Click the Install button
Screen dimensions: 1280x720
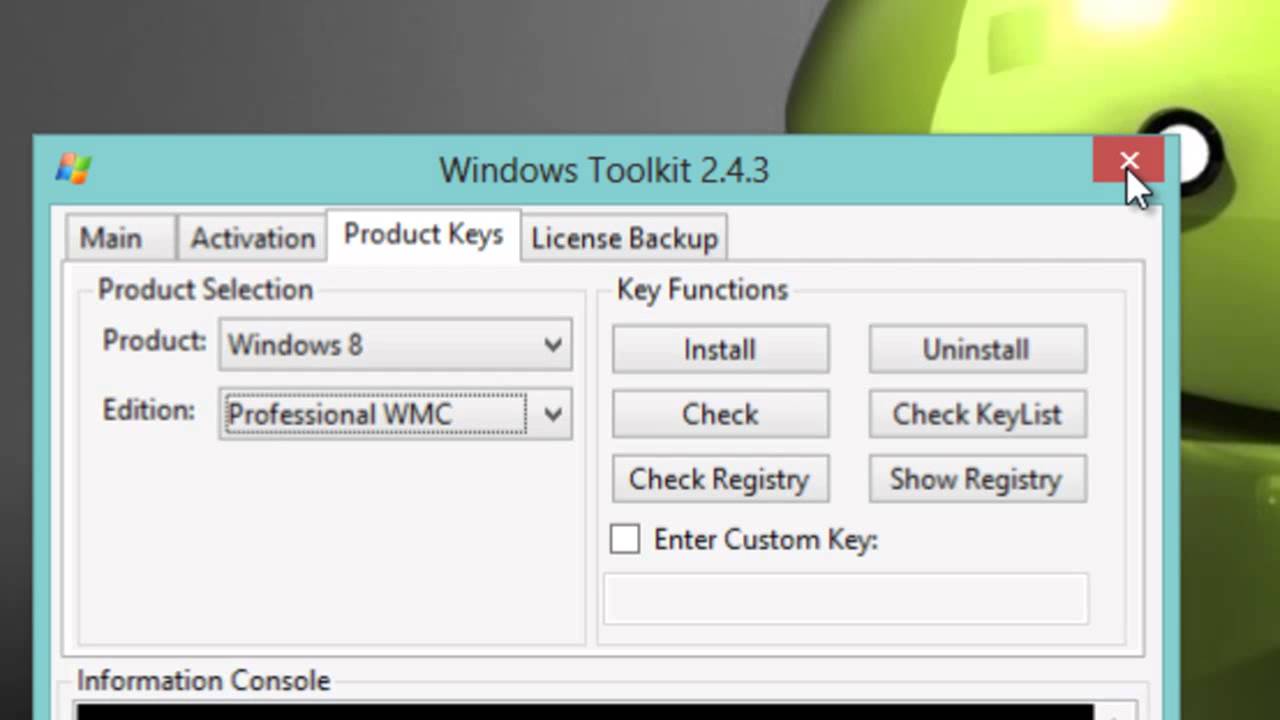click(x=720, y=349)
